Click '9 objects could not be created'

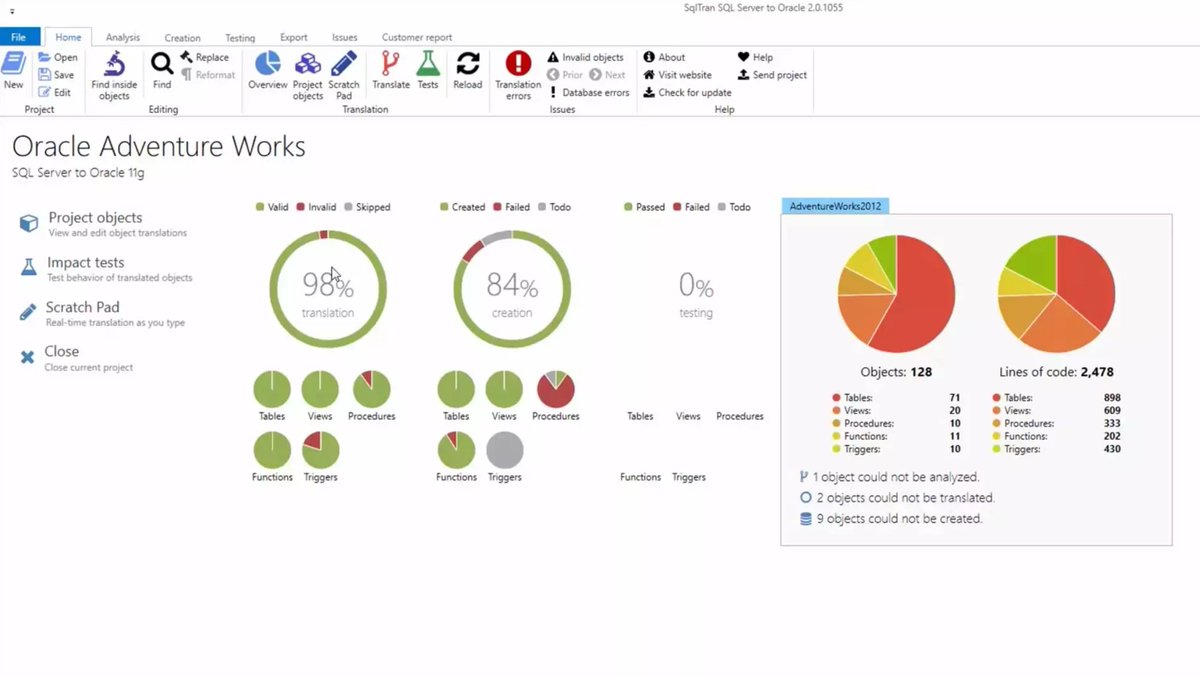[x=890, y=518]
